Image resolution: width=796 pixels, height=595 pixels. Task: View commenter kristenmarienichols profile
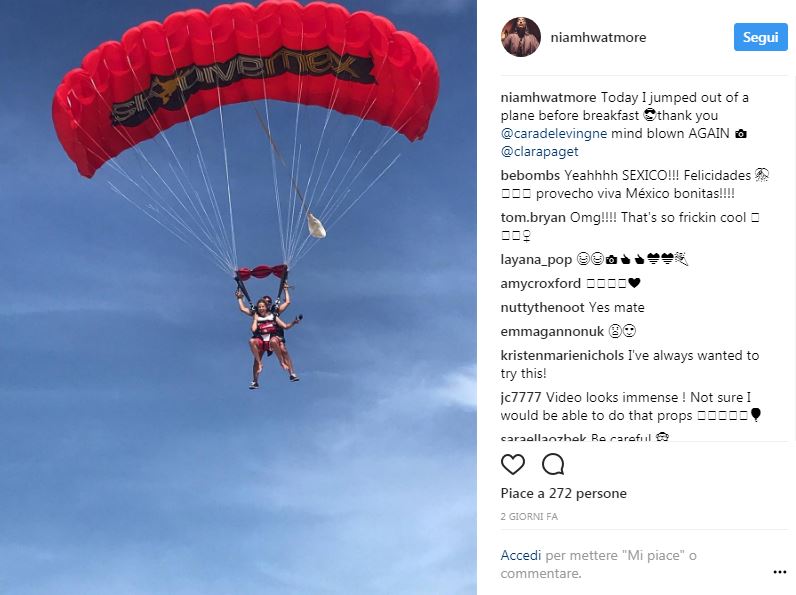562,355
